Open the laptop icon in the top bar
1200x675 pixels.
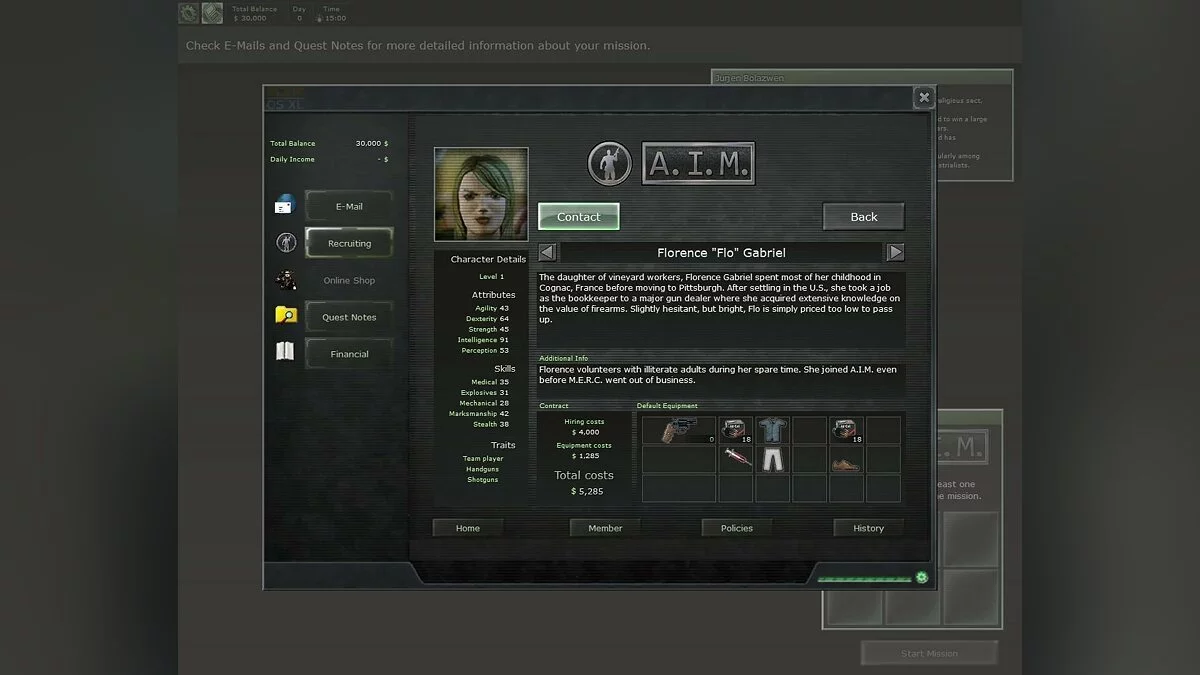pos(212,13)
